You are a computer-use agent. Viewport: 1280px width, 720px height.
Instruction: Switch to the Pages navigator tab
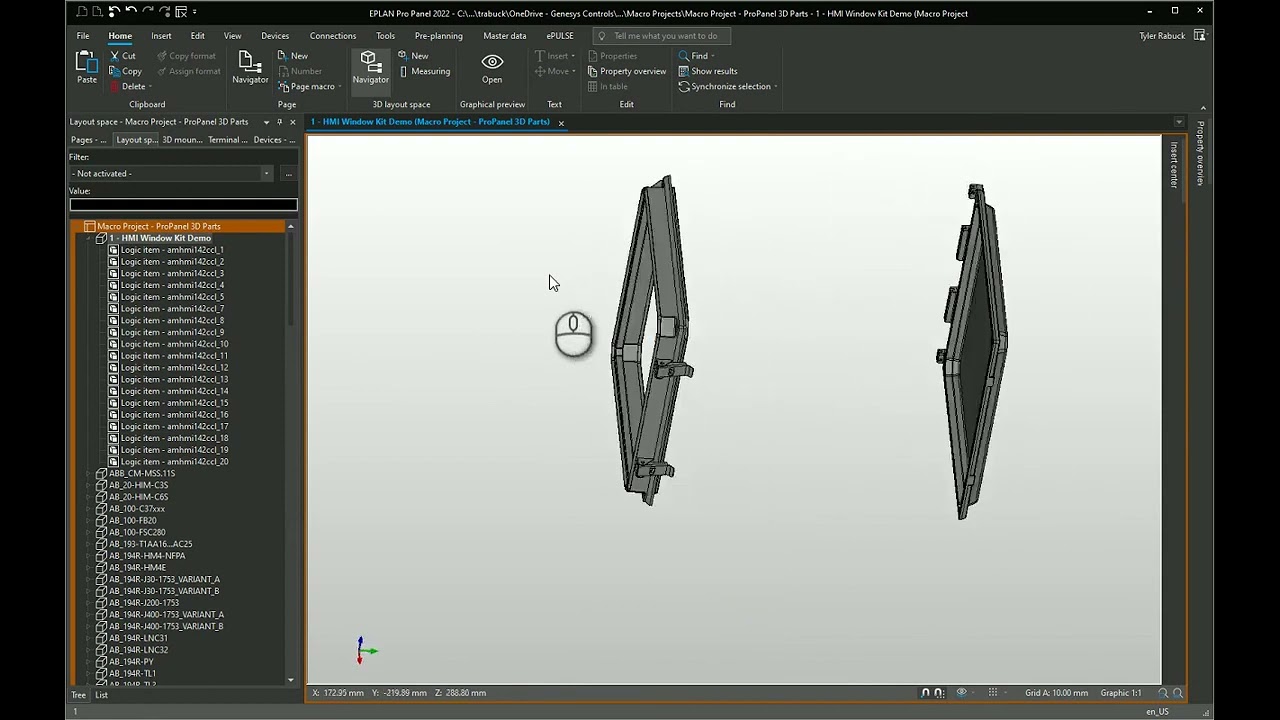tap(88, 140)
